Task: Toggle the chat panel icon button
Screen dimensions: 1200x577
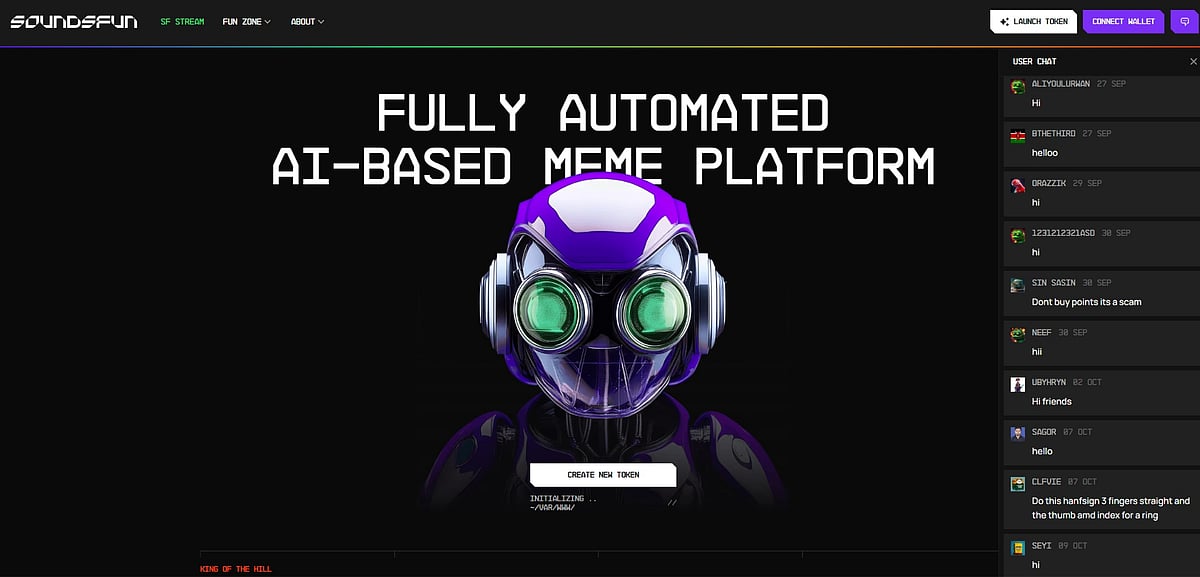Action: pyautogui.click(x=1184, y=21)
